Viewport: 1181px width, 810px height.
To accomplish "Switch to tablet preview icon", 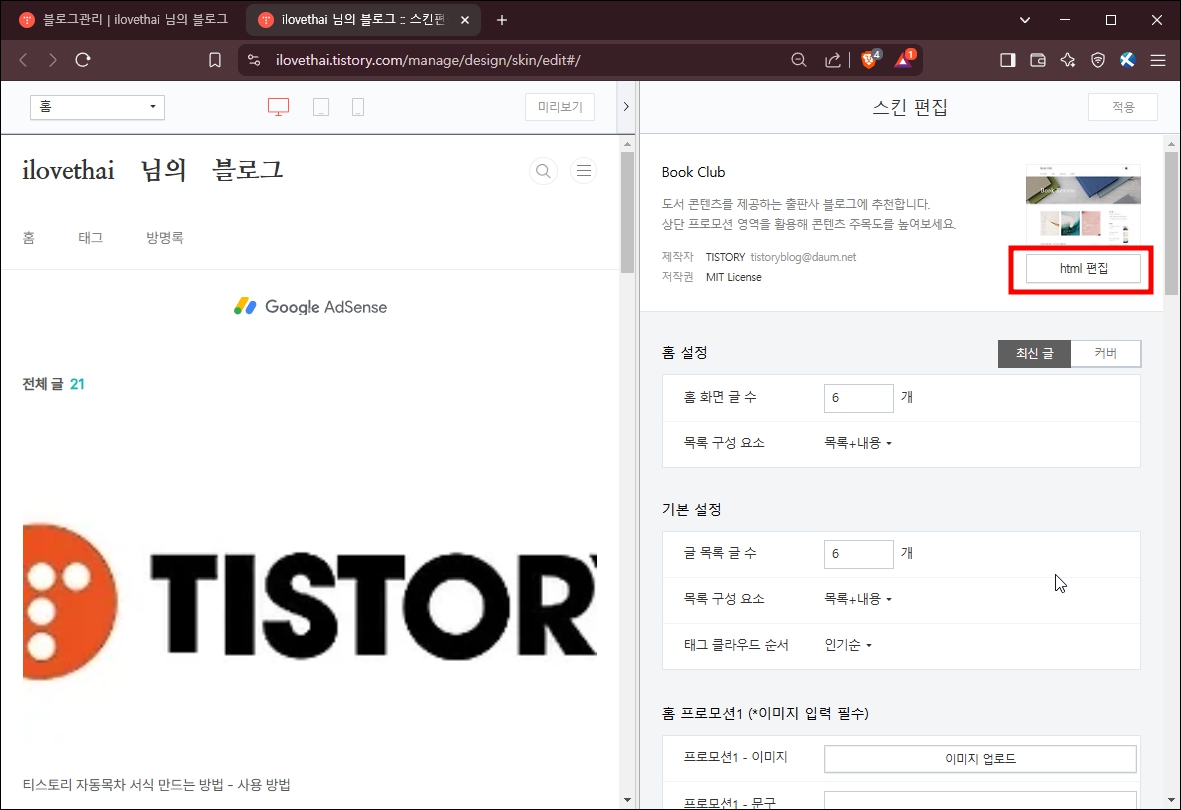I will coord(321,107).
